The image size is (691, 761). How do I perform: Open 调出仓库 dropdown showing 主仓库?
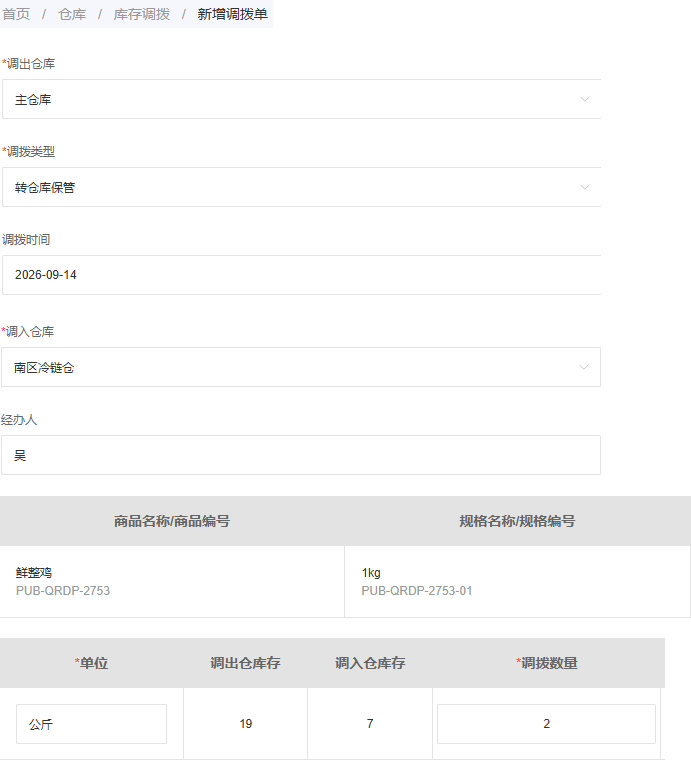(301, 99)
